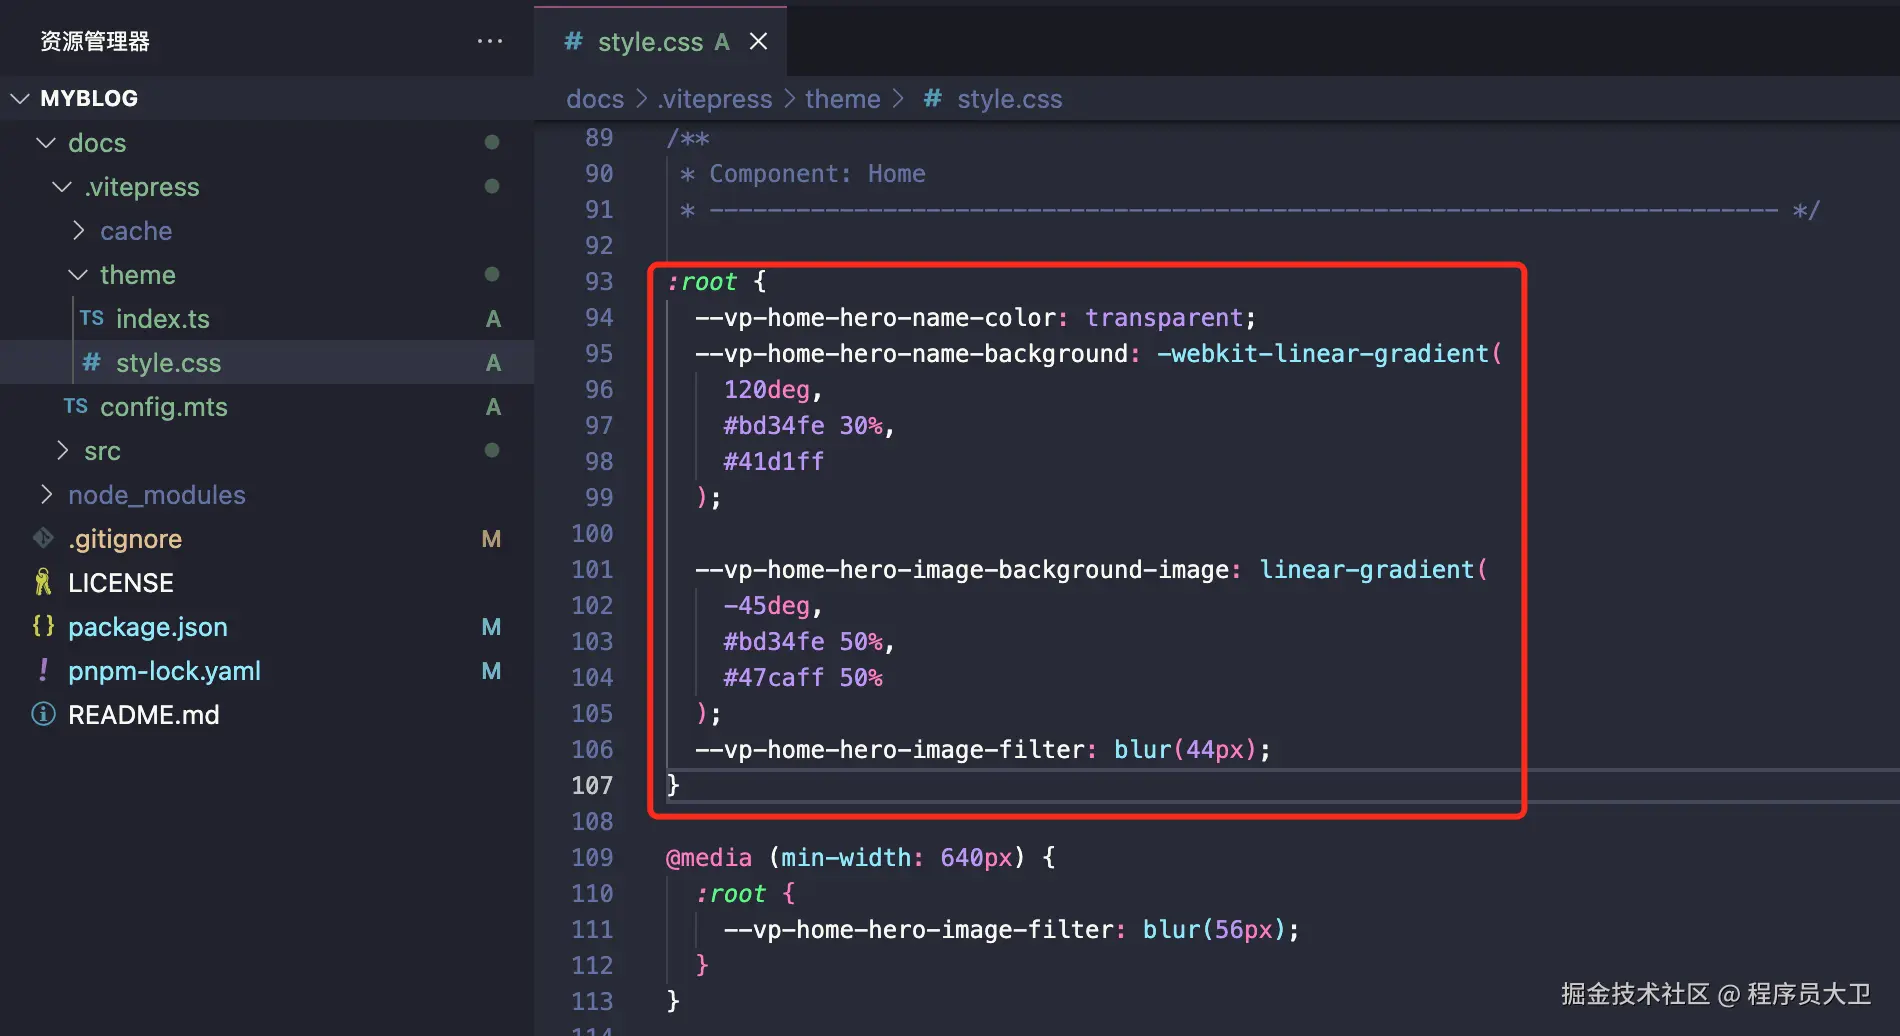
Task: Click line number 107 in the gutter
Action: [592, 786]
